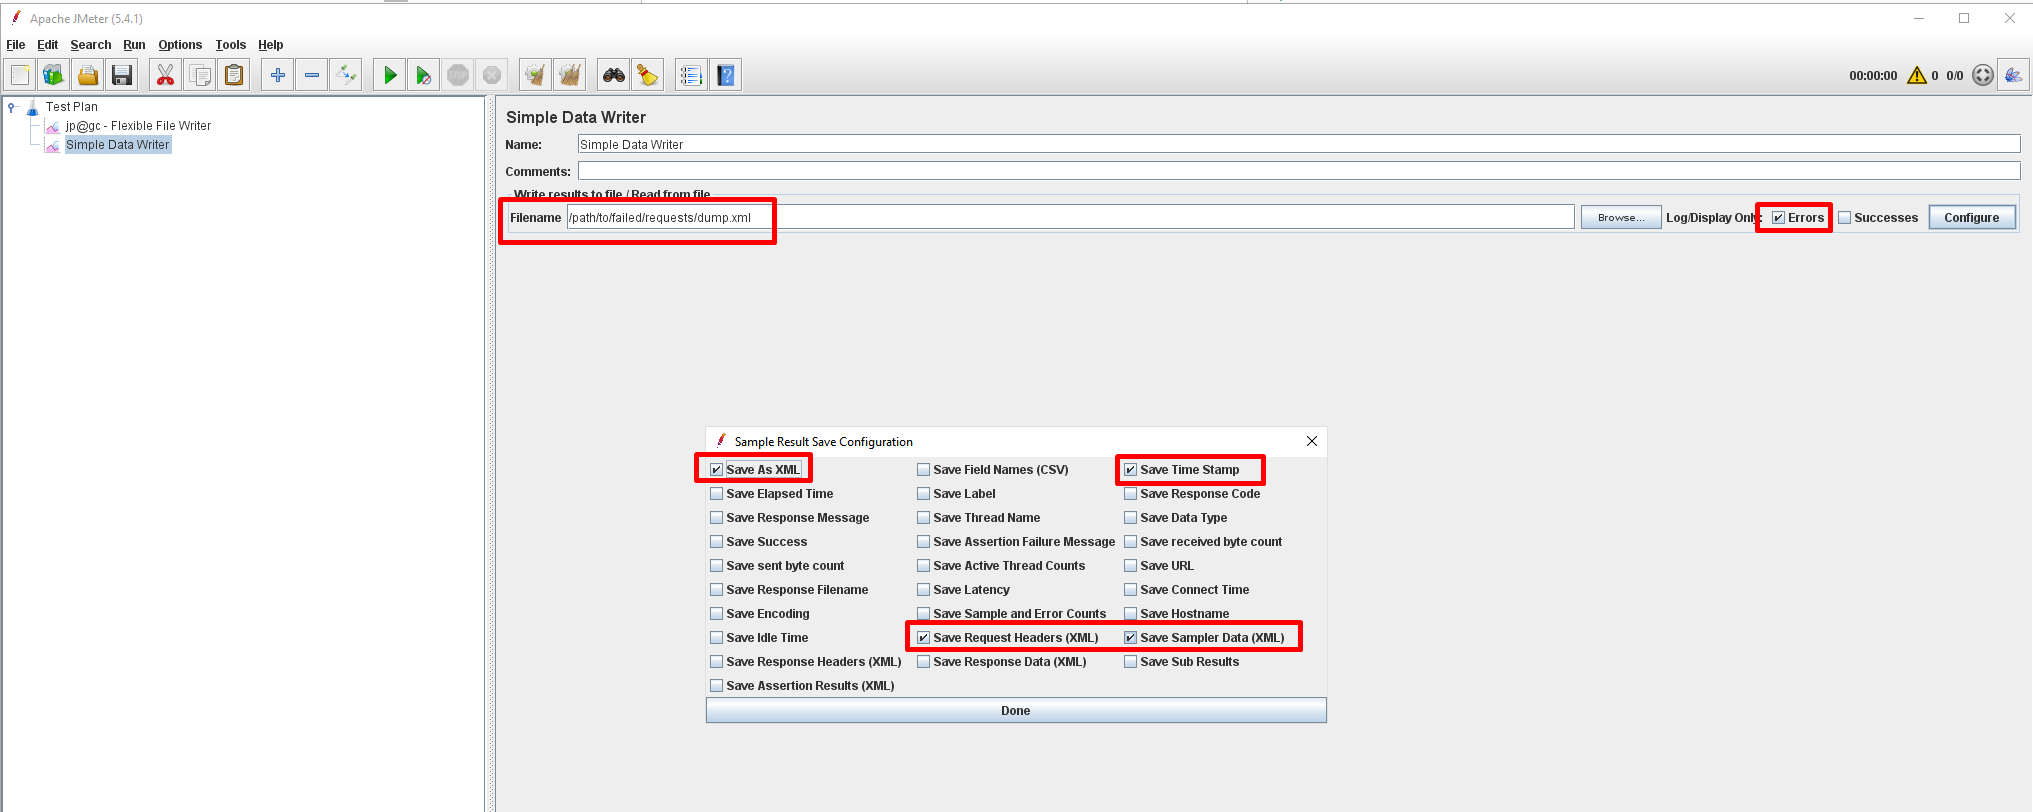Enable Save Thread Name checkbox
The height and width of the screenshot is (812, 2033).
(x=923, y=518)
